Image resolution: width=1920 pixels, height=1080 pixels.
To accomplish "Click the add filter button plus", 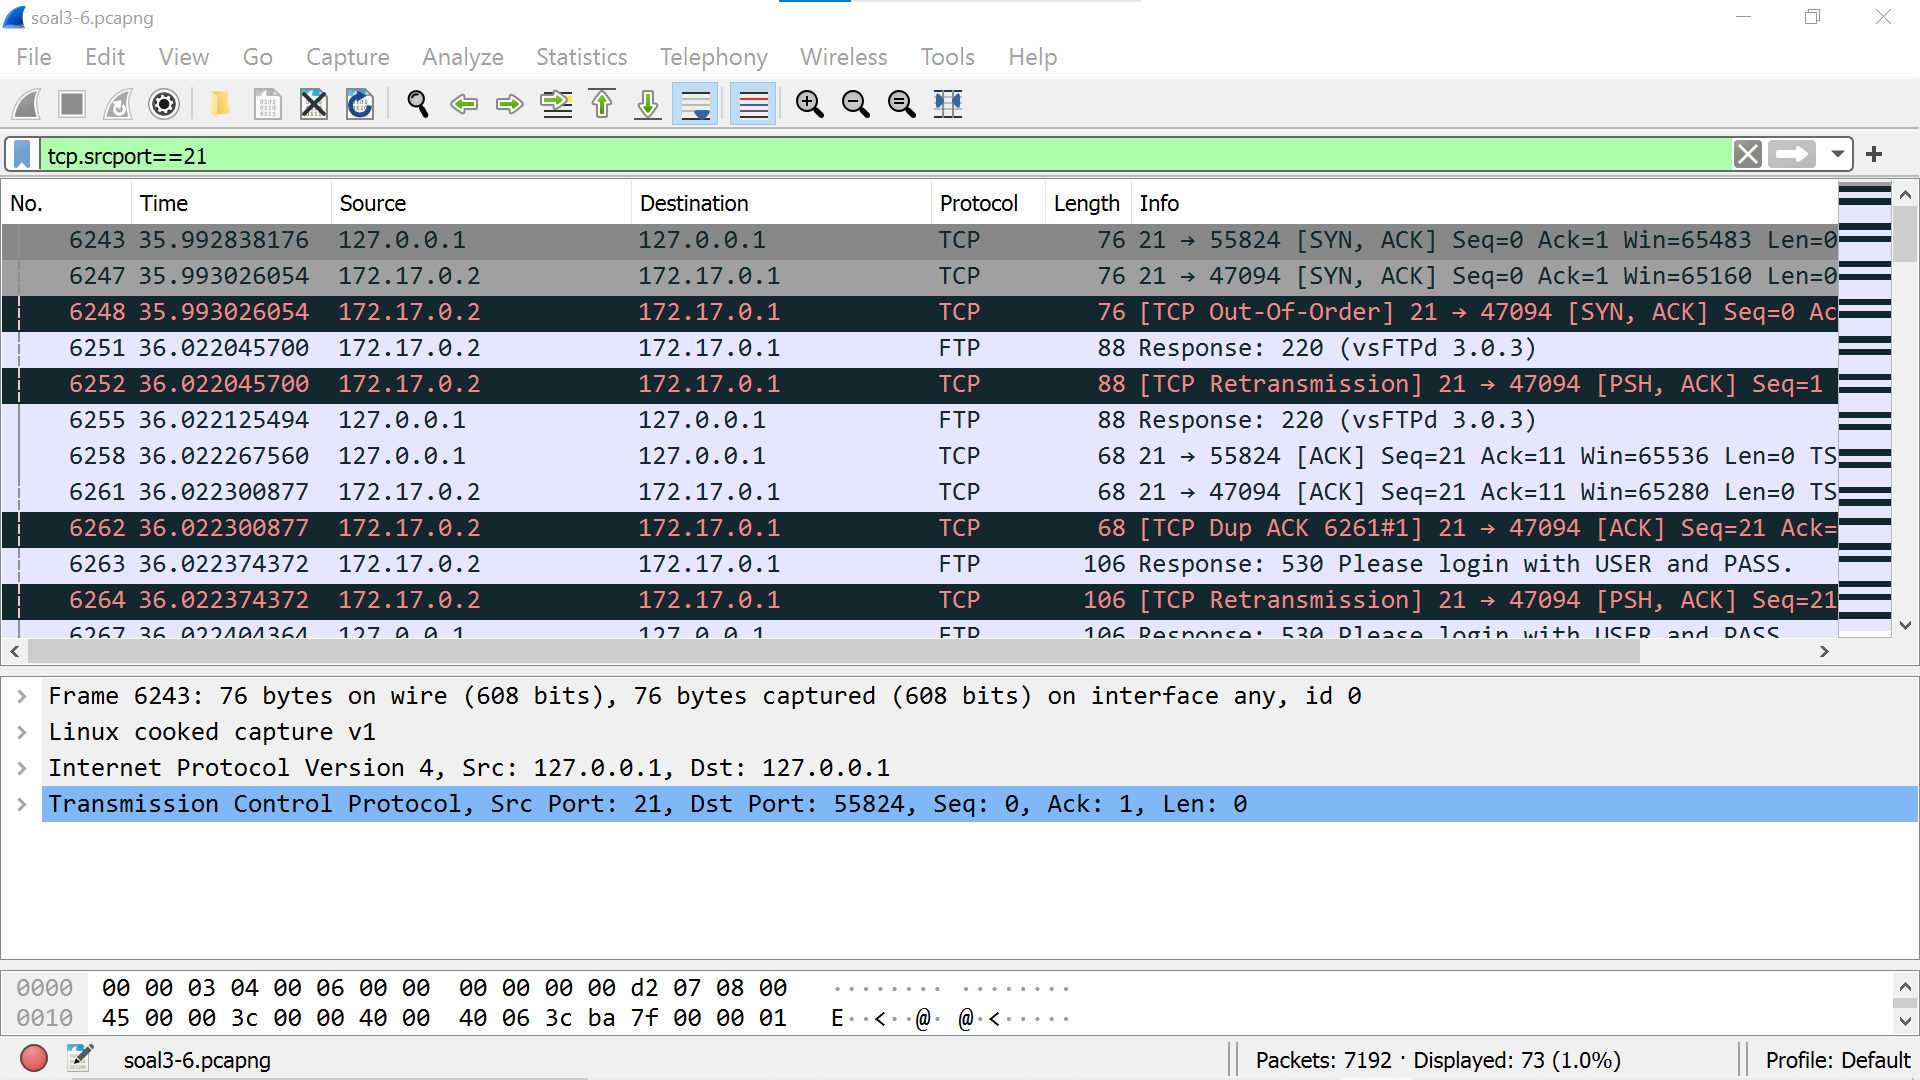I will pyautogui.click(x=1874, y=155).
